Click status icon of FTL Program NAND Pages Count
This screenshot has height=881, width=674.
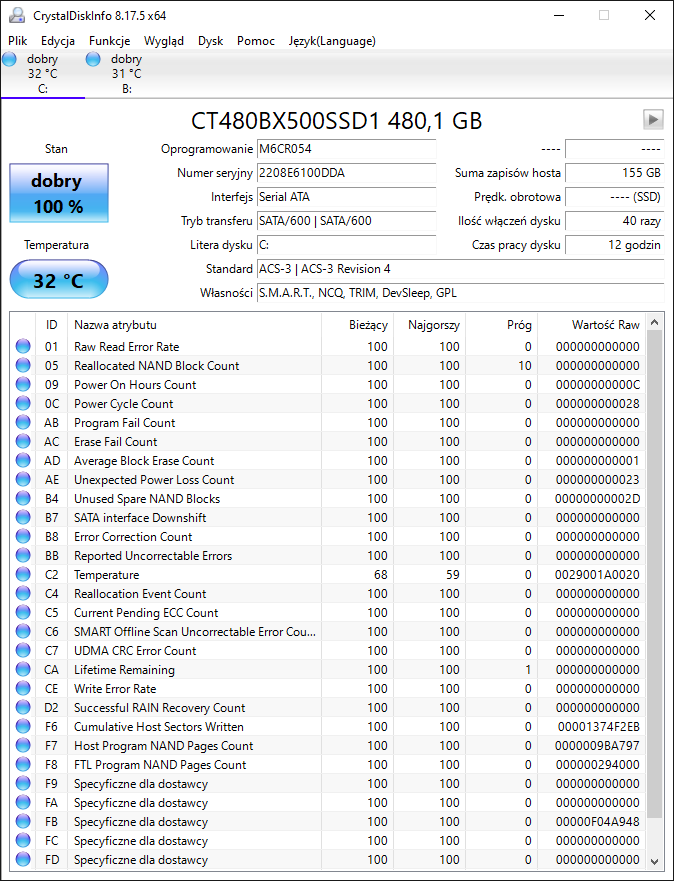pos(23,764)
